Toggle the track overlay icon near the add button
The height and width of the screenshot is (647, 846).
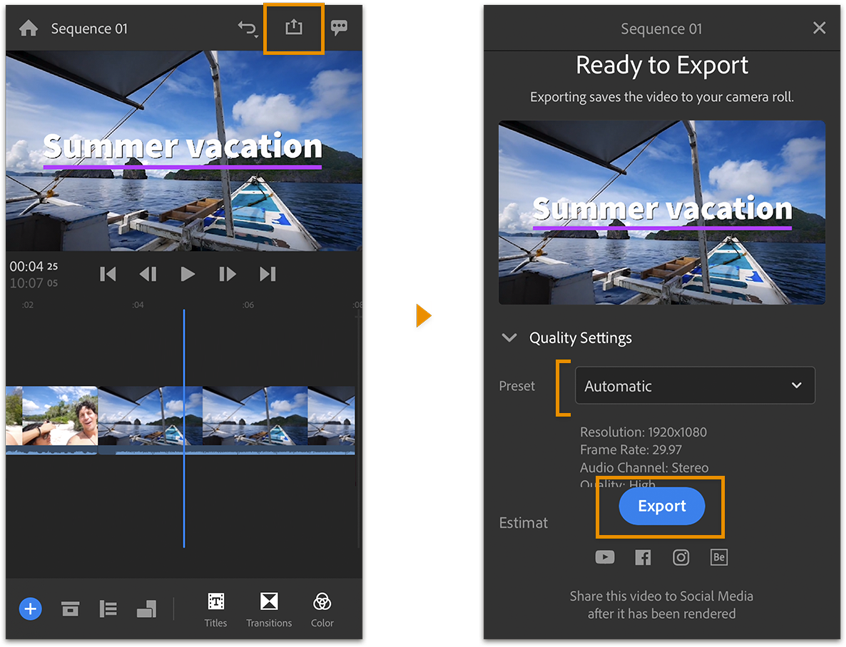coord(70,609)
